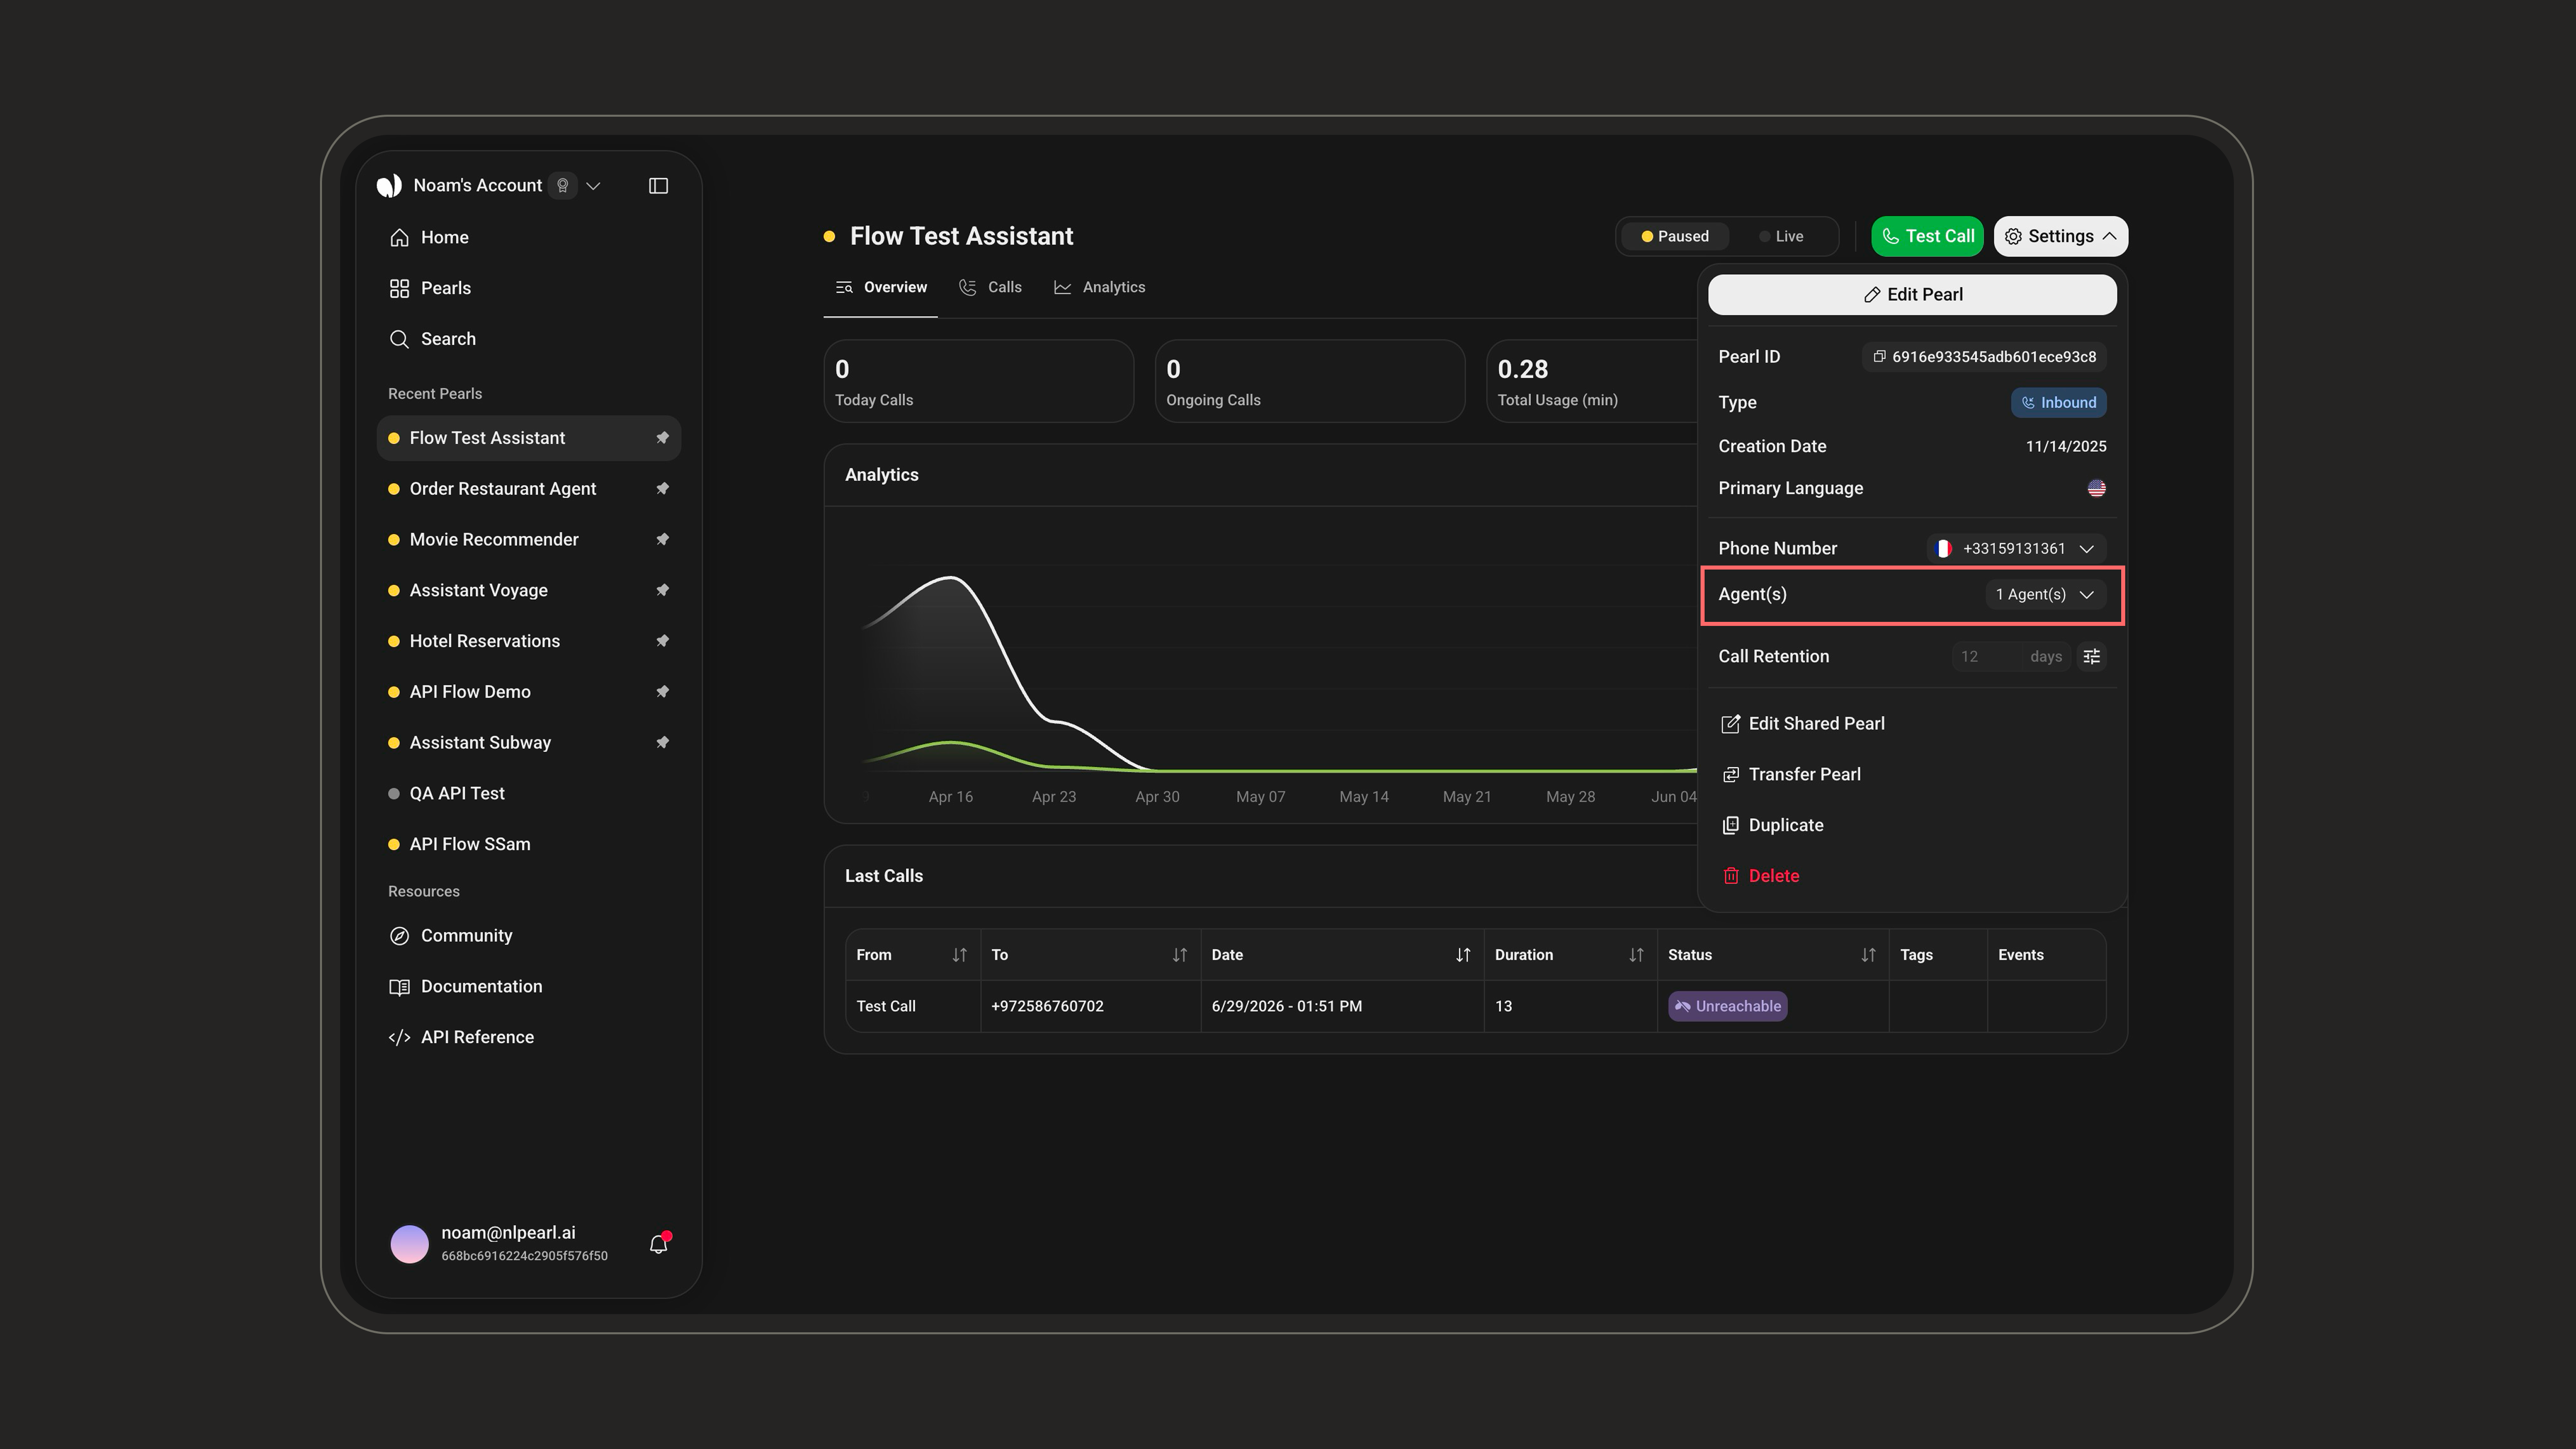Screen dimensions: 2576x1449
Task: Open the 1 Agent(s) dropdown
Action: (2045, 595)
